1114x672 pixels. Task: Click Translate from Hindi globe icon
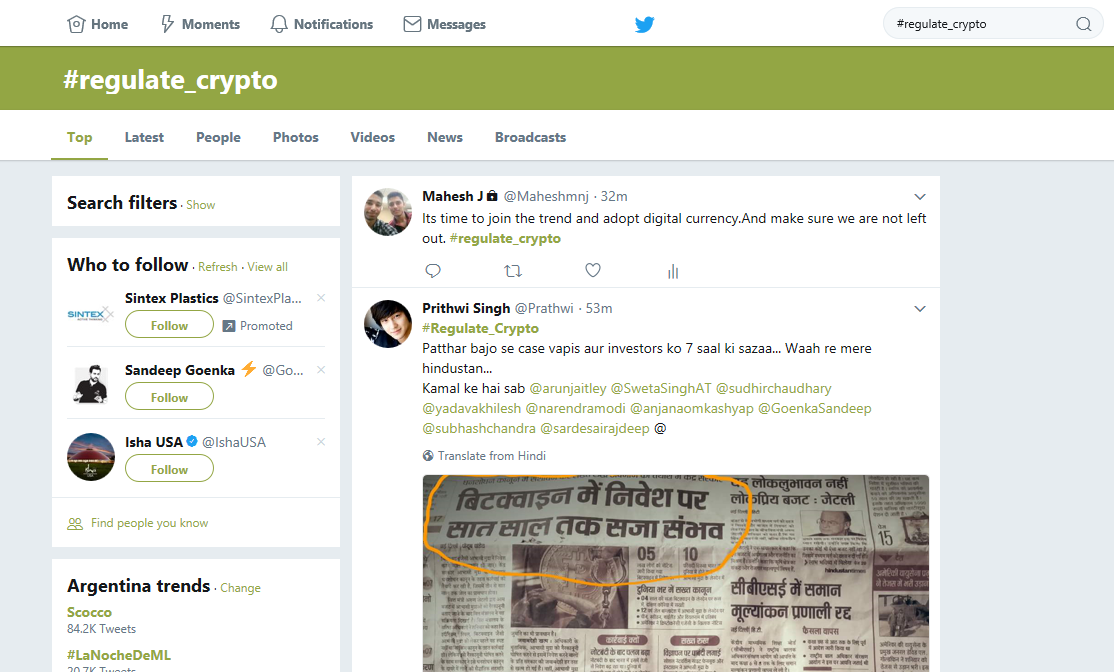pos(428,455)
